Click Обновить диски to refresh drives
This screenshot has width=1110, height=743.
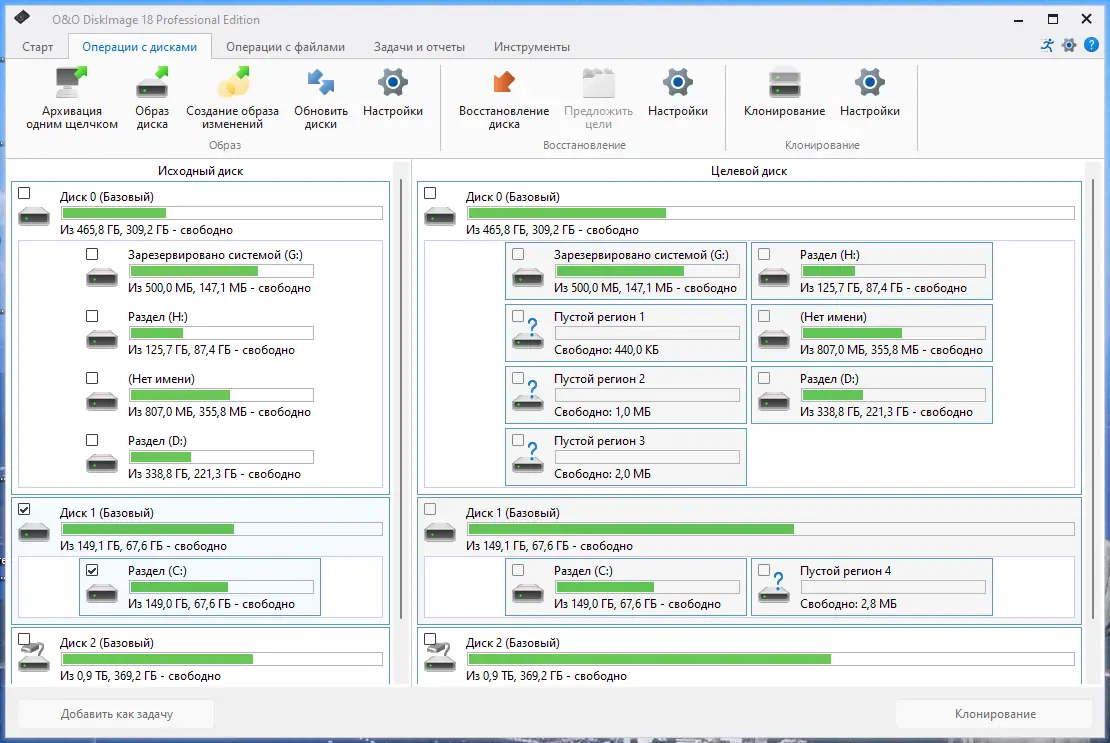point(321,83)
